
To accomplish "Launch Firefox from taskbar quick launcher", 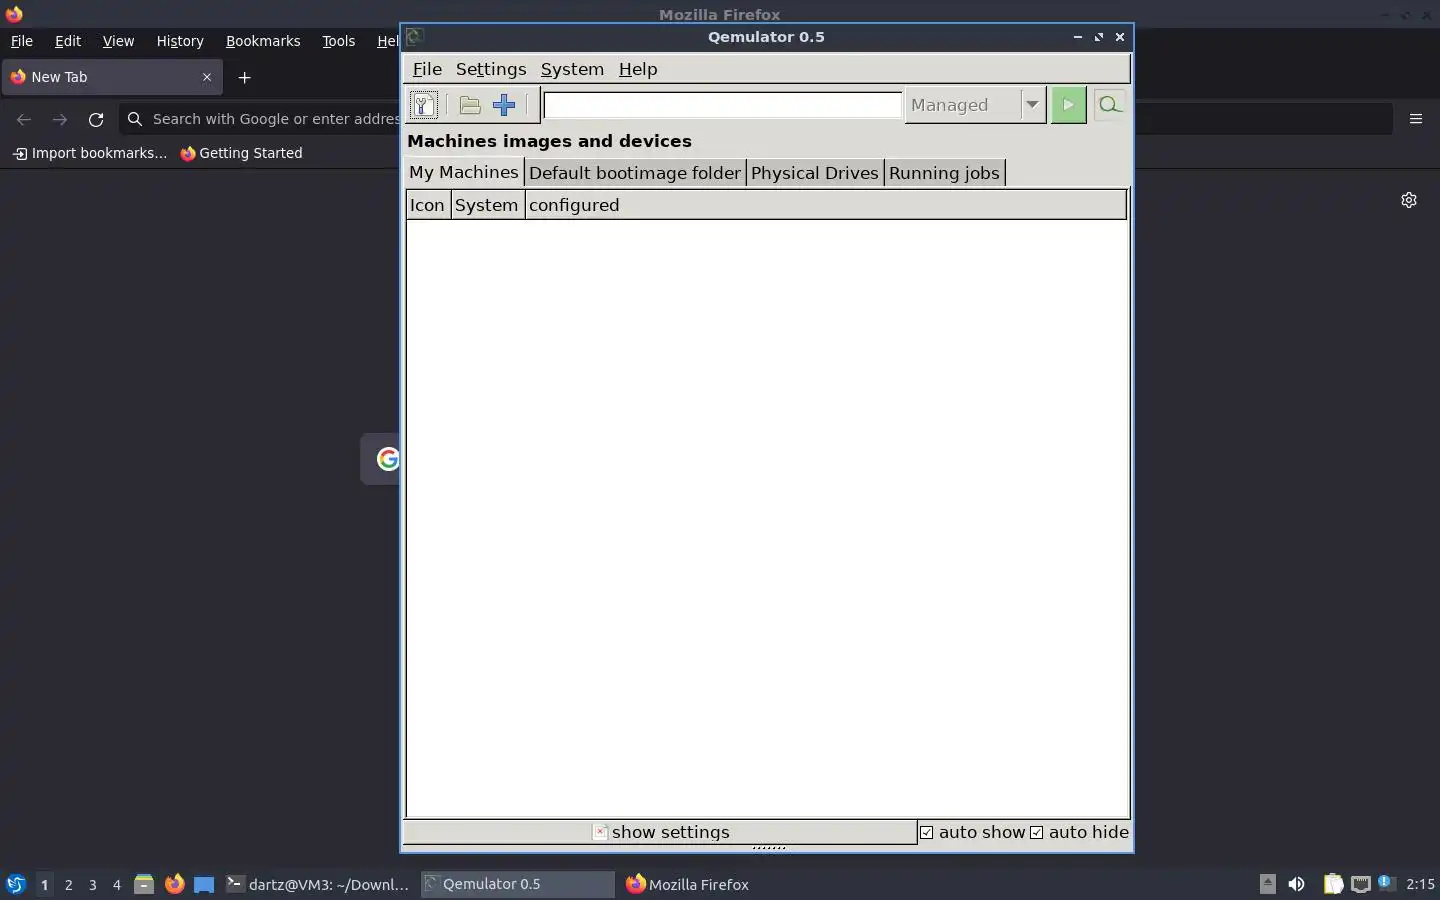I will point(175,884).
